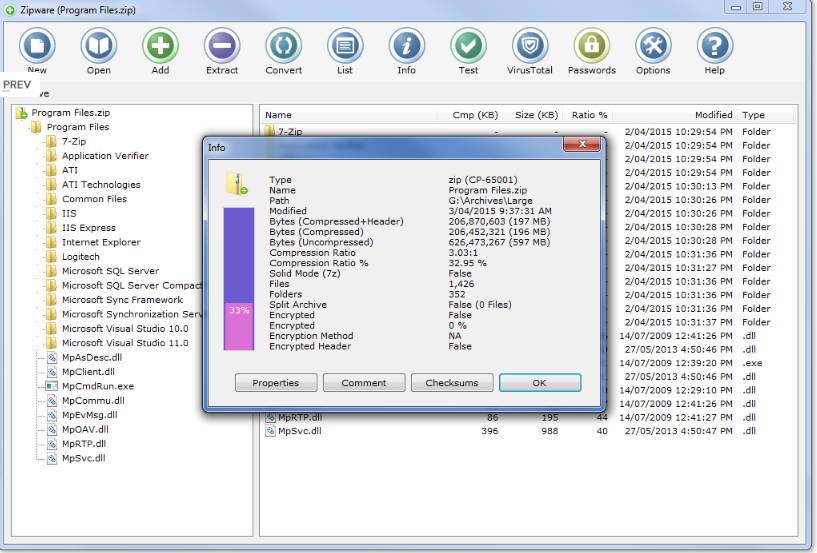Open the Options tools icon
Viewport: 817px width, 553px height.
(653, 46)
